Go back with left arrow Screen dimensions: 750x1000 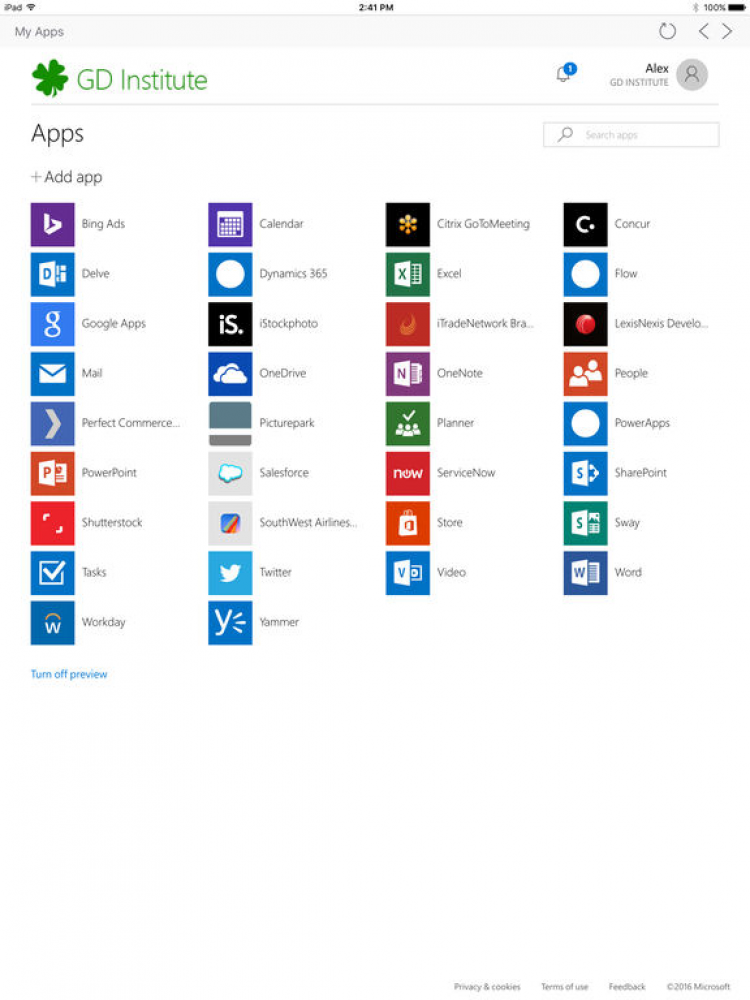[703, 31]
